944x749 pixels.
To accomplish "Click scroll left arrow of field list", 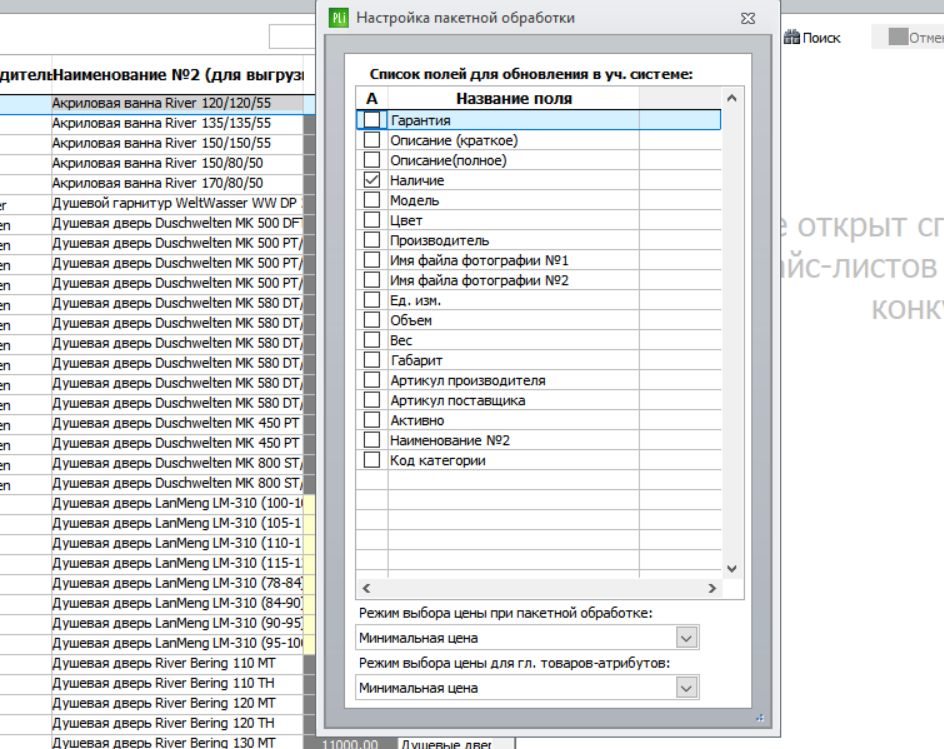I will 366,588.
